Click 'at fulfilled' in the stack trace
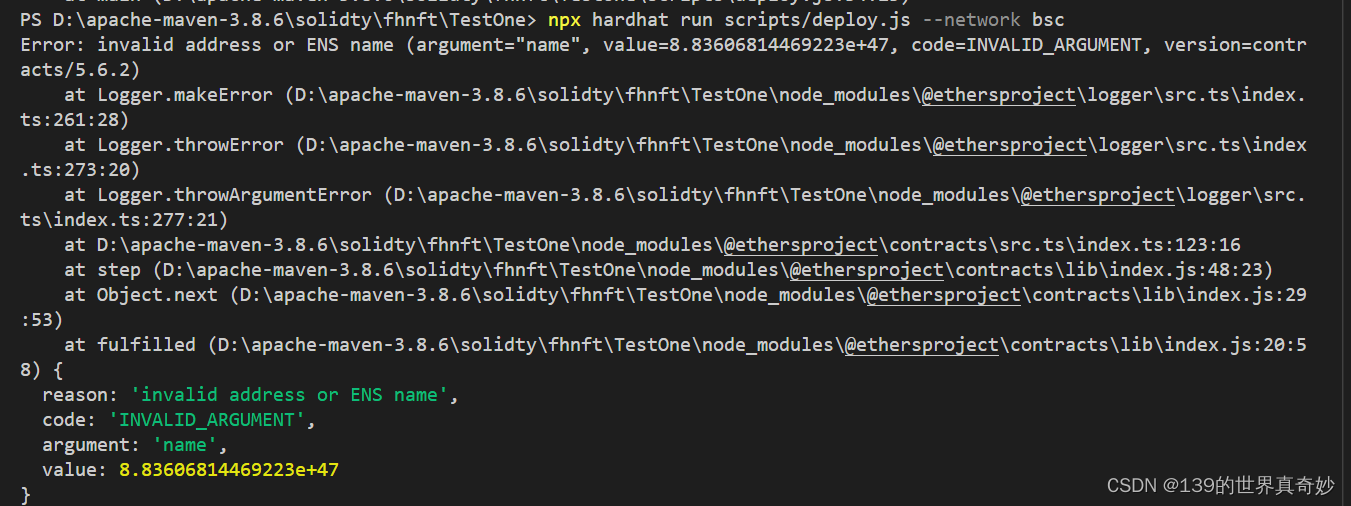Image resolution: width=1351 pixels, height=506 pixels. click(130, 345)
